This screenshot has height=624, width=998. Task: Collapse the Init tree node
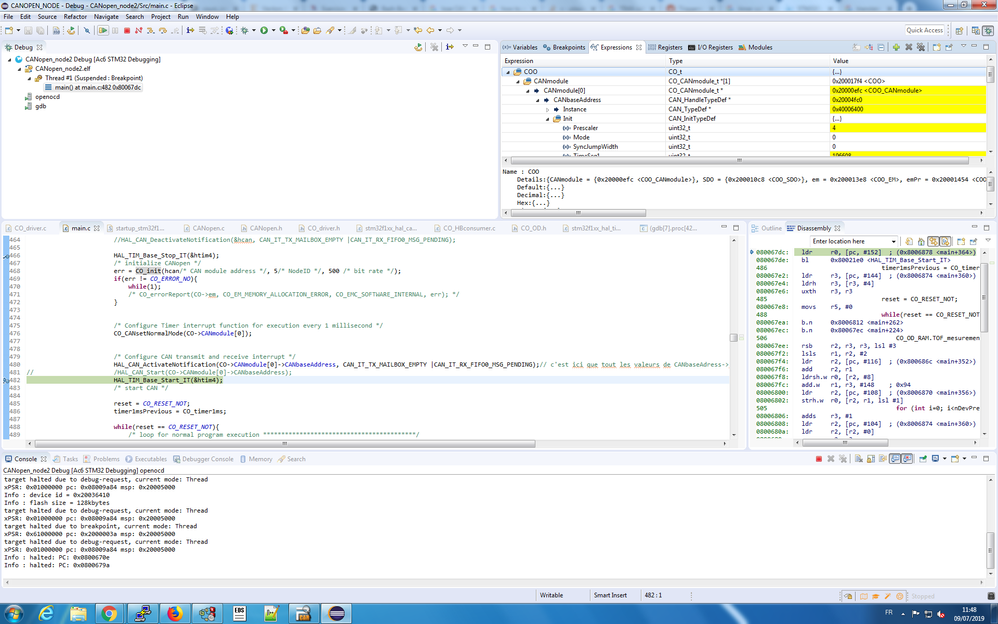(547, 118)
